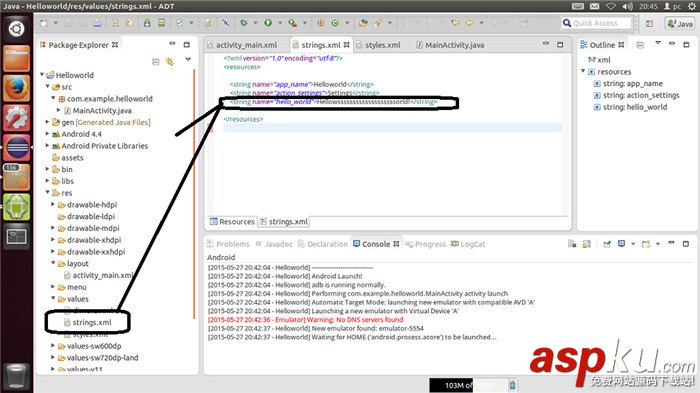Switch to the Progress tab

coord(425,244)
